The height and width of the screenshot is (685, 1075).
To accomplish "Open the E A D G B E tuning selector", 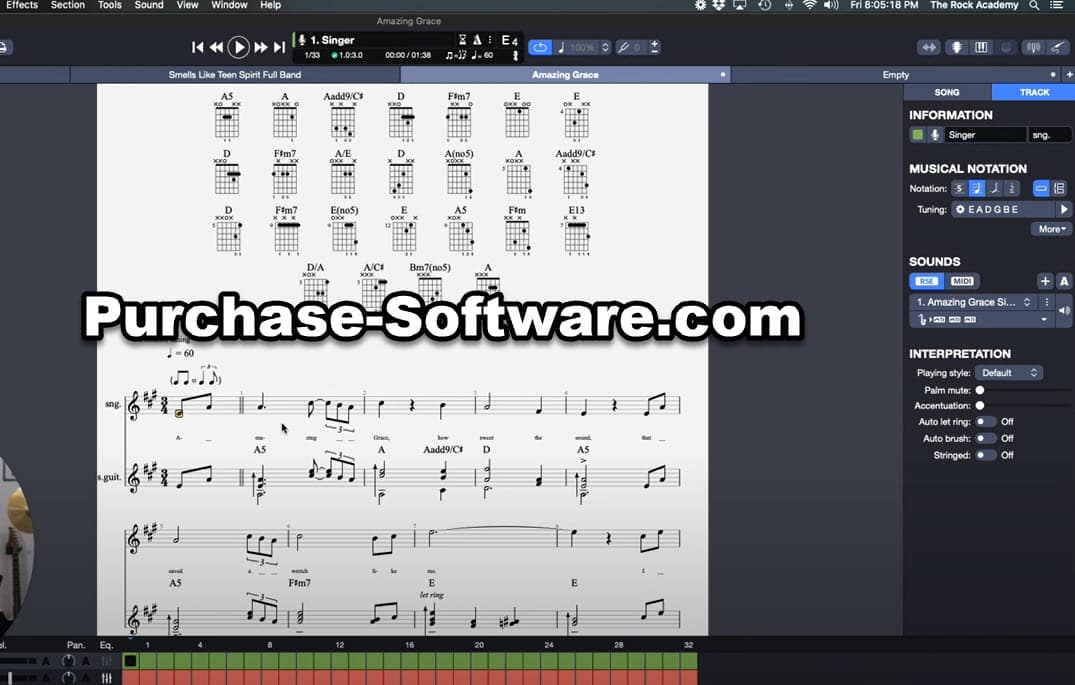I will (1002, 210).
